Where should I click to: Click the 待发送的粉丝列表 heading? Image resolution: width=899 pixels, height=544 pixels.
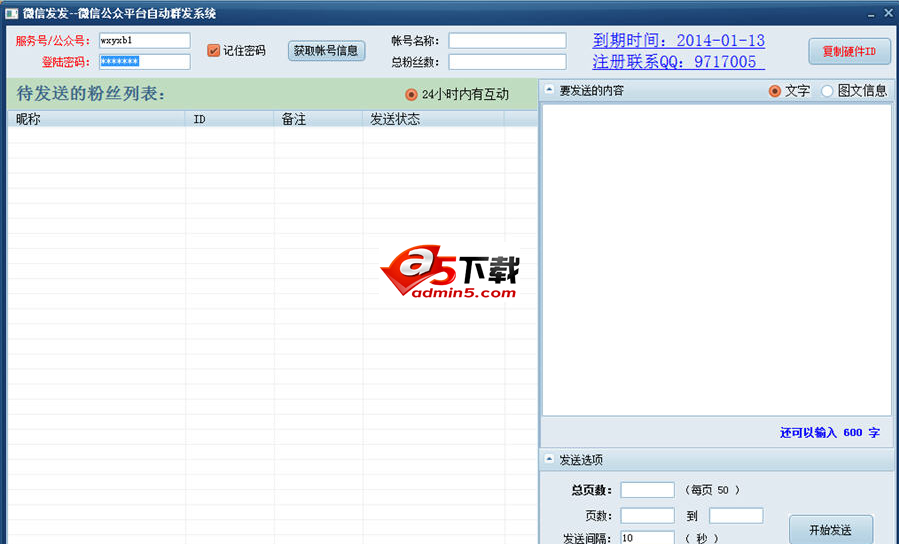[x=91, y=93]
